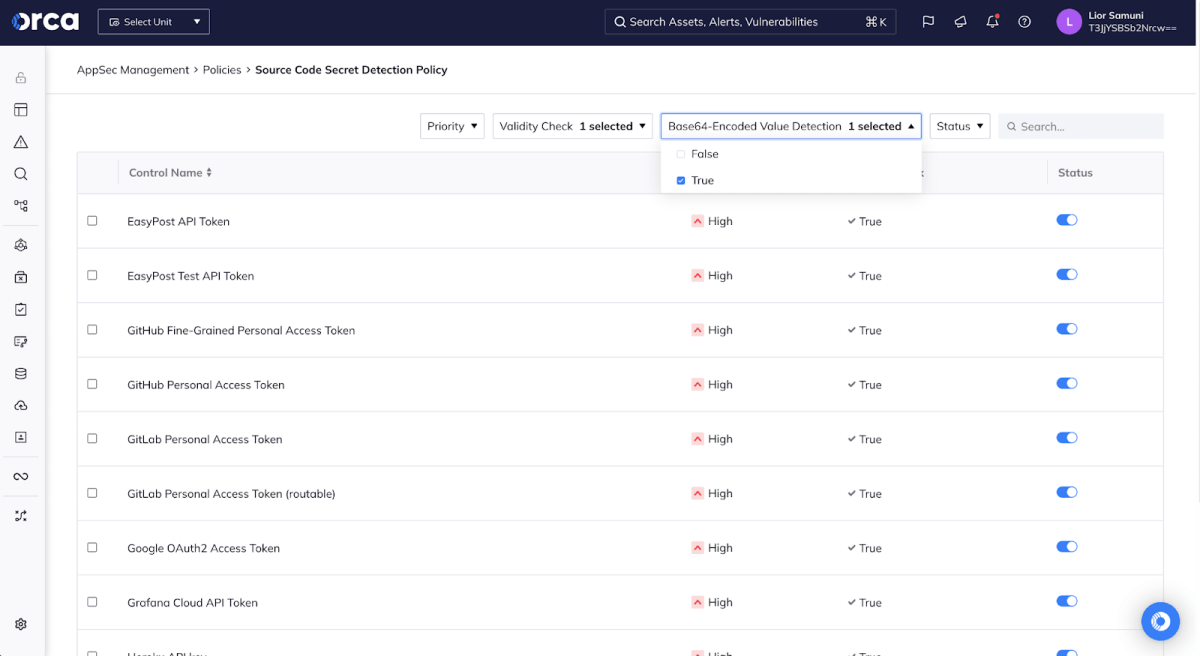Image resolution: width=1200 pixels, height=656 pixels.
Task: Click Source Code Secret Detection Policy breadcrumb
Action: 351,70
